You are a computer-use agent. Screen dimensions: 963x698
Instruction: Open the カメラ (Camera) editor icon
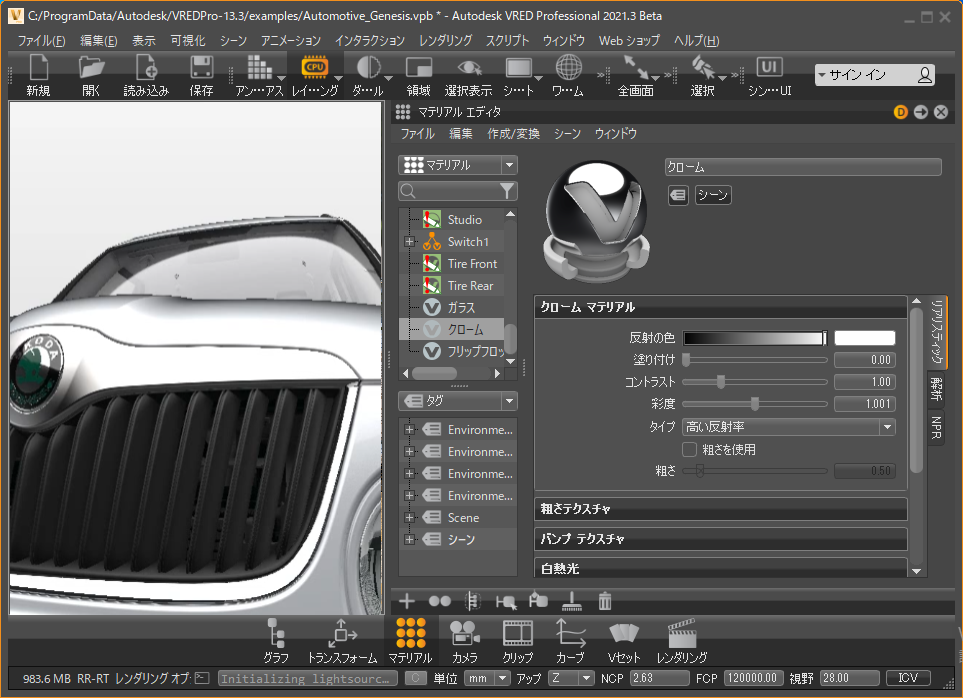click(x=463, y=633)
